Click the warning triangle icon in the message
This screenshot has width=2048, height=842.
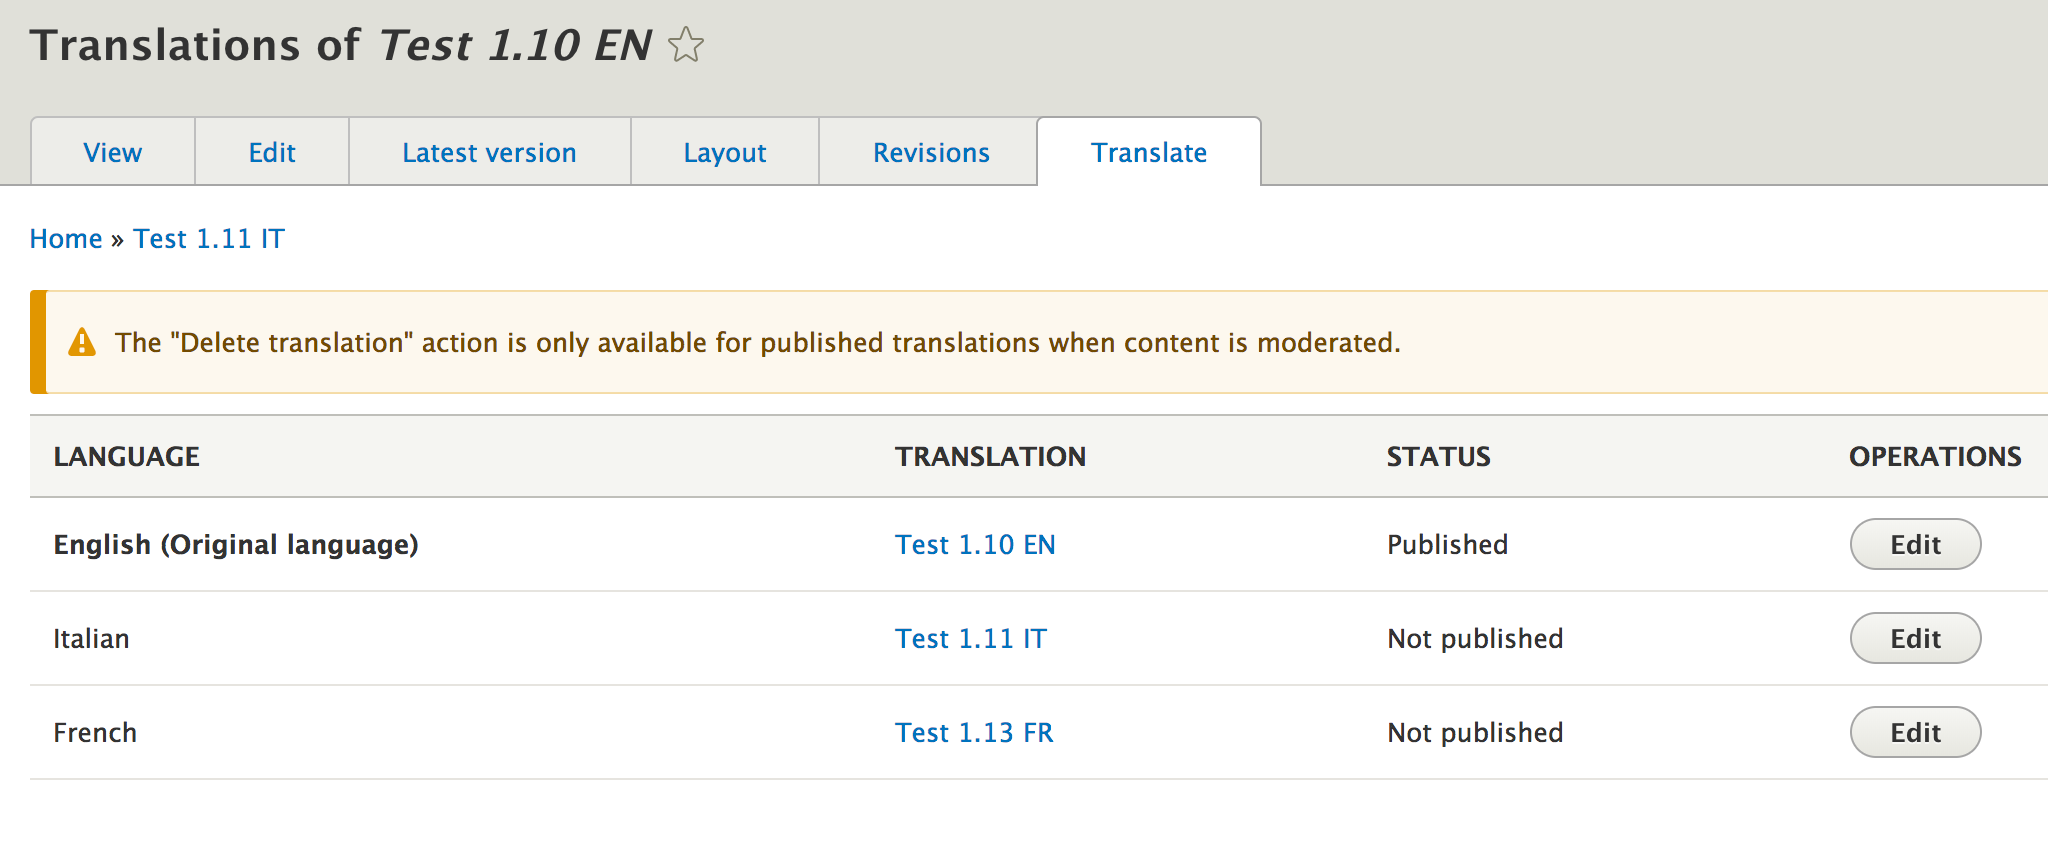click(x=82, y=343)
